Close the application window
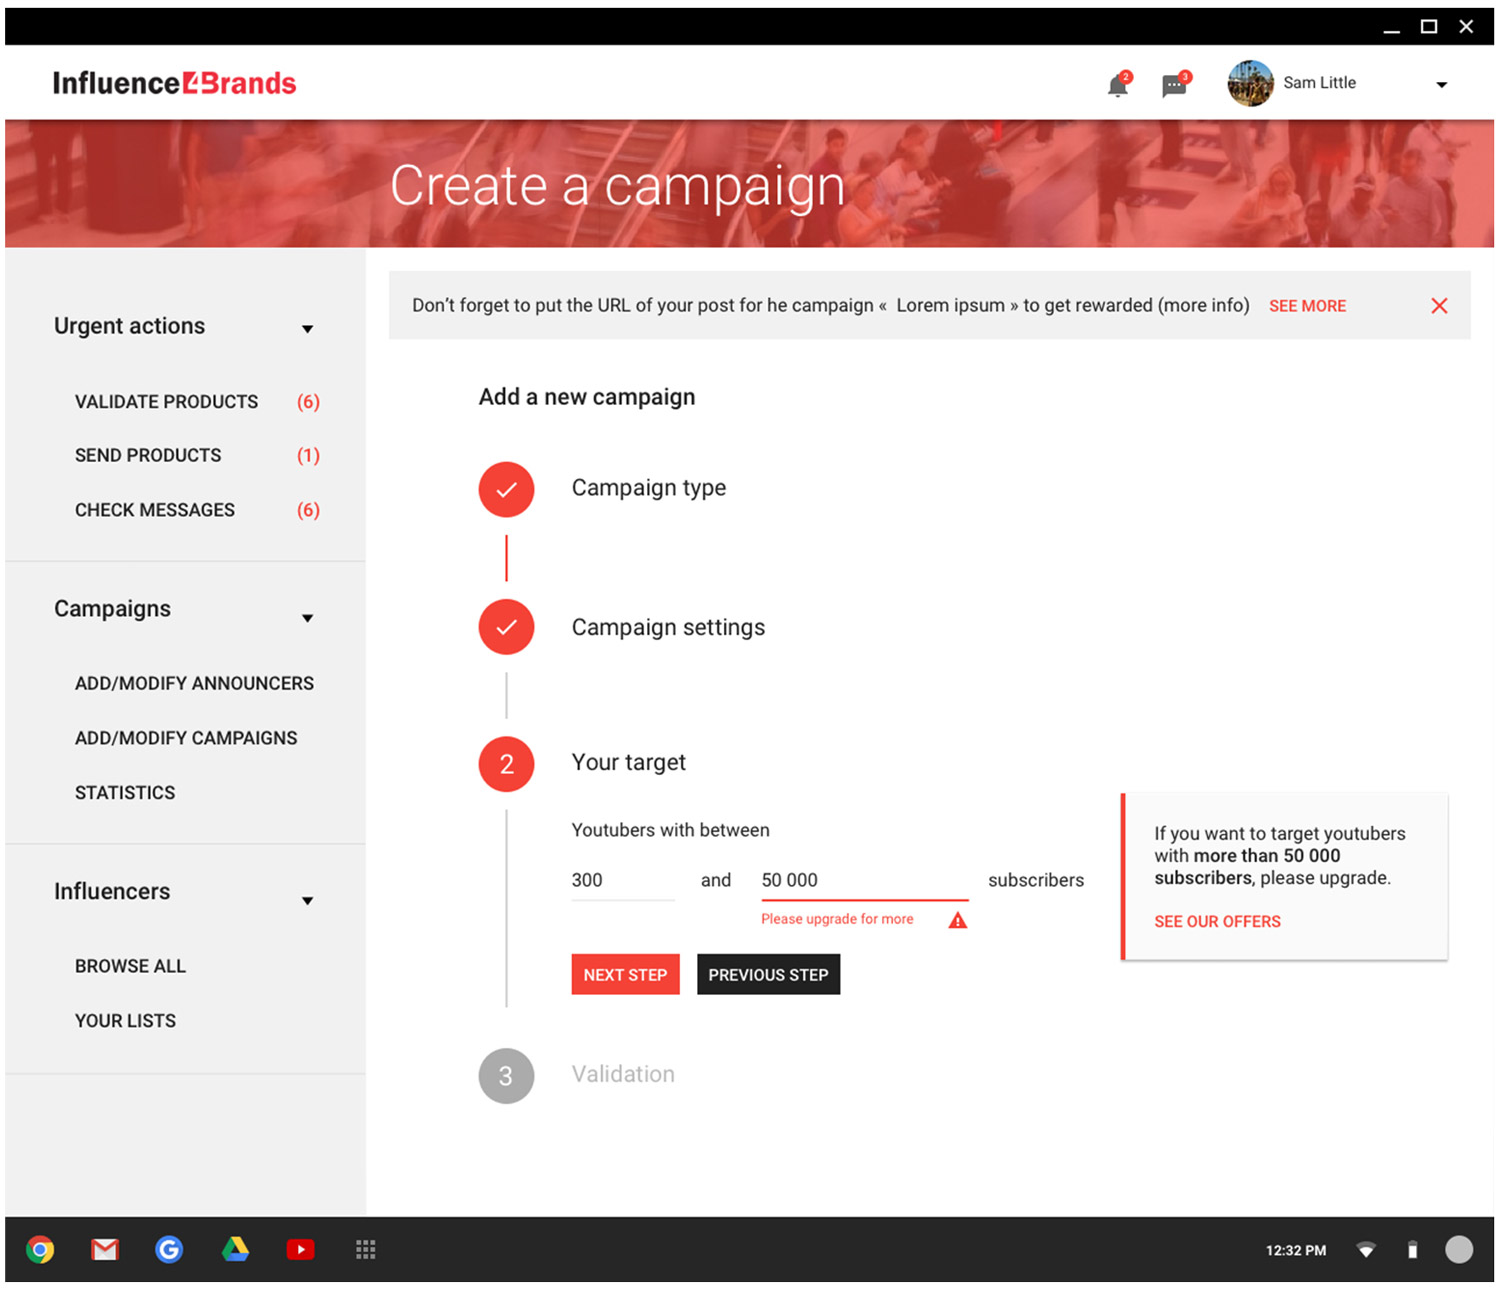The width and height of the screenshot is (1500, 1289). (x=1466, y=27)
